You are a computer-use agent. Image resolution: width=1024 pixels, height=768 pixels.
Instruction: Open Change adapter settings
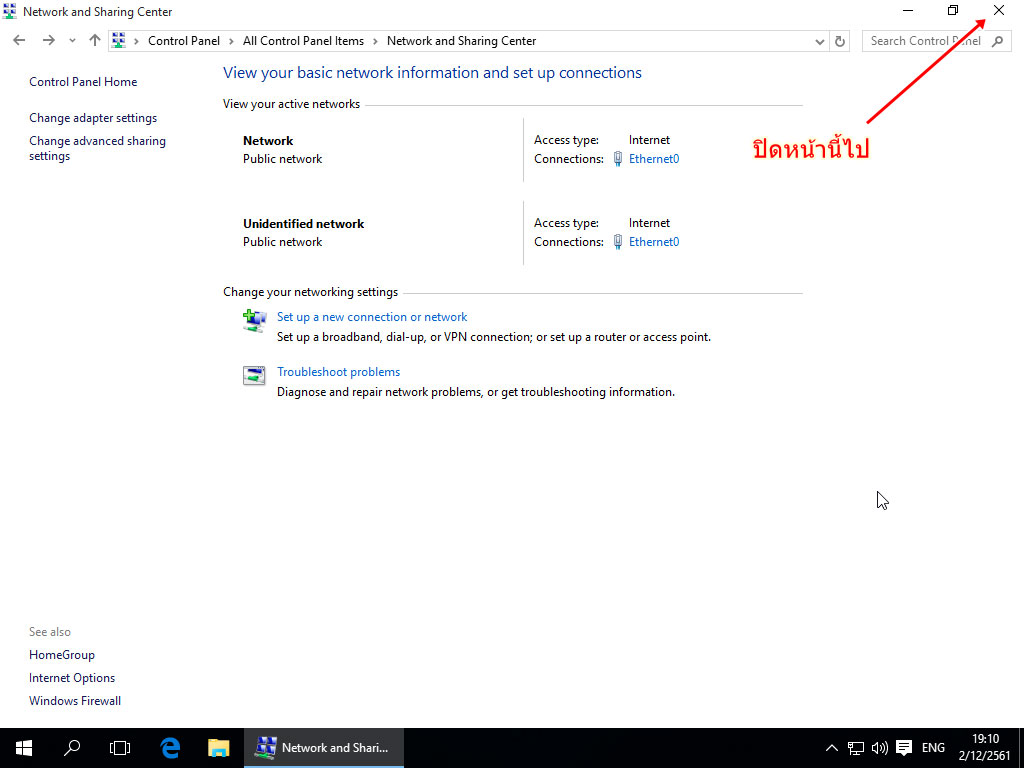pyautogui.click(x=93, y=118)
